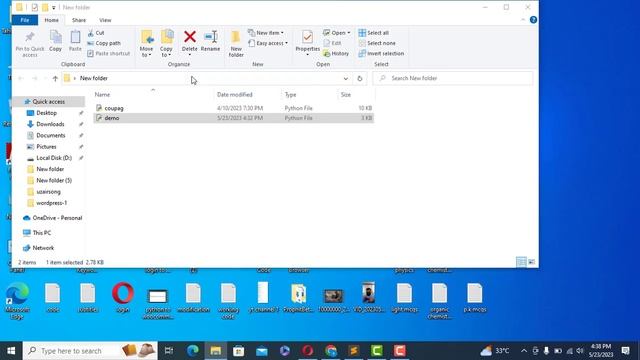Screen dimensions: 640x360
Task: Go up one folder level
Action: (x=55, y=78)
